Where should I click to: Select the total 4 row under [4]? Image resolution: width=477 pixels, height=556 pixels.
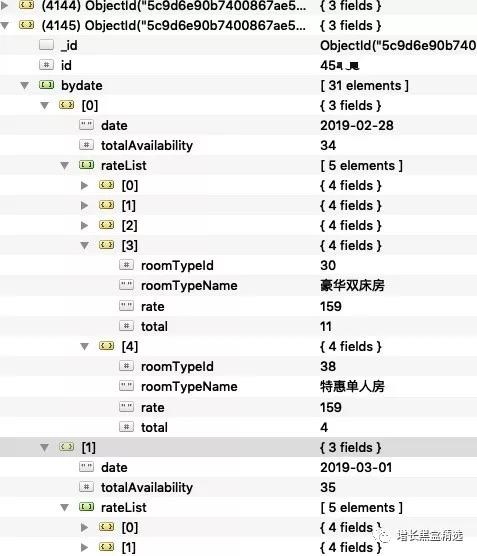coord(238,428)
